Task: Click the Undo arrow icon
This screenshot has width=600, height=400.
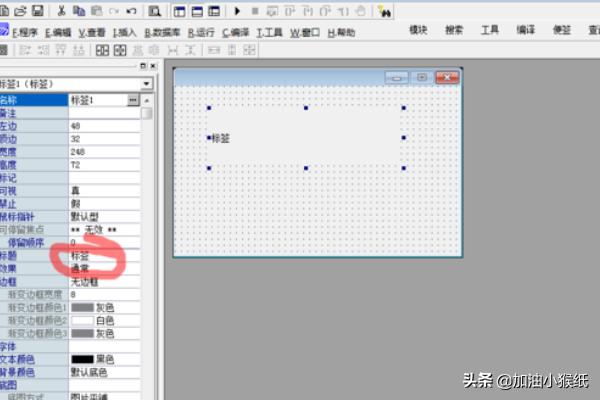Action: 131,11
